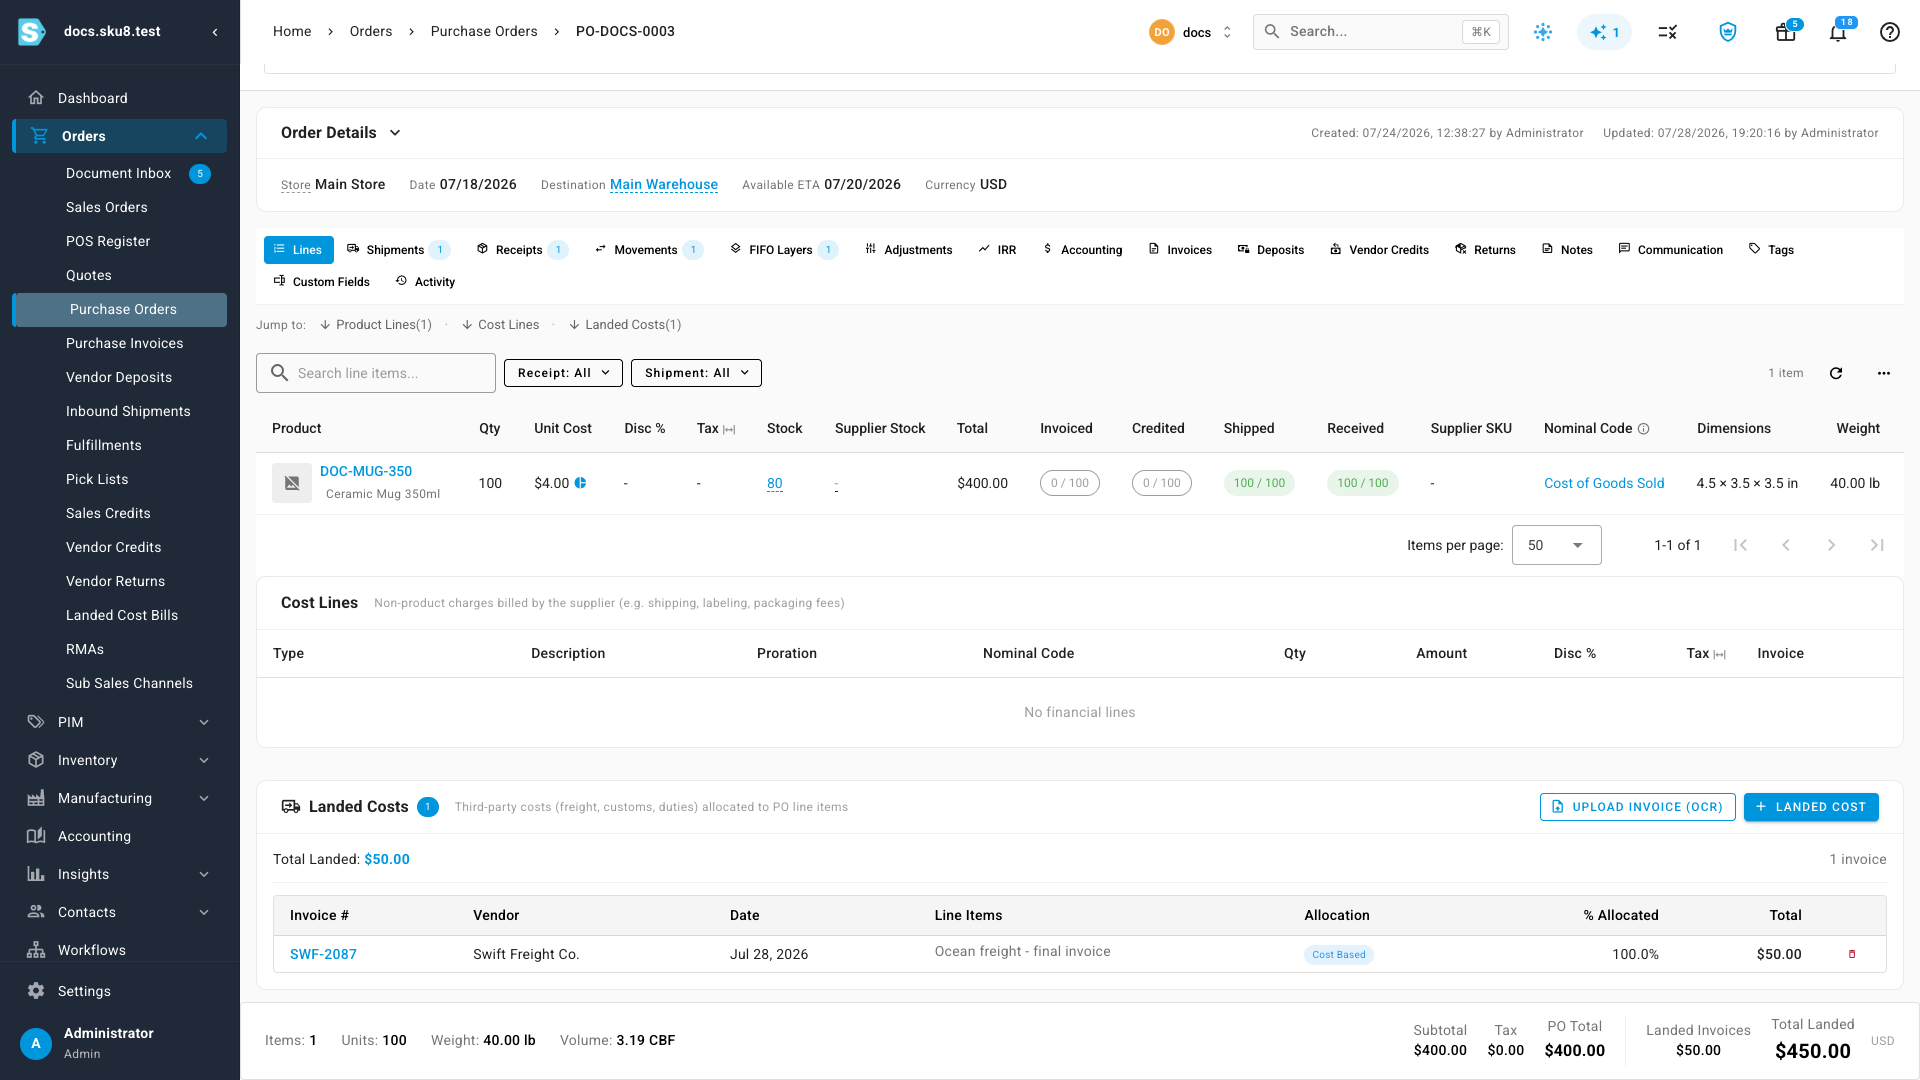Go to the previous page of line items
Screen dimensions: 1920x1080
pyautogui.click(x=1786, y=545)
